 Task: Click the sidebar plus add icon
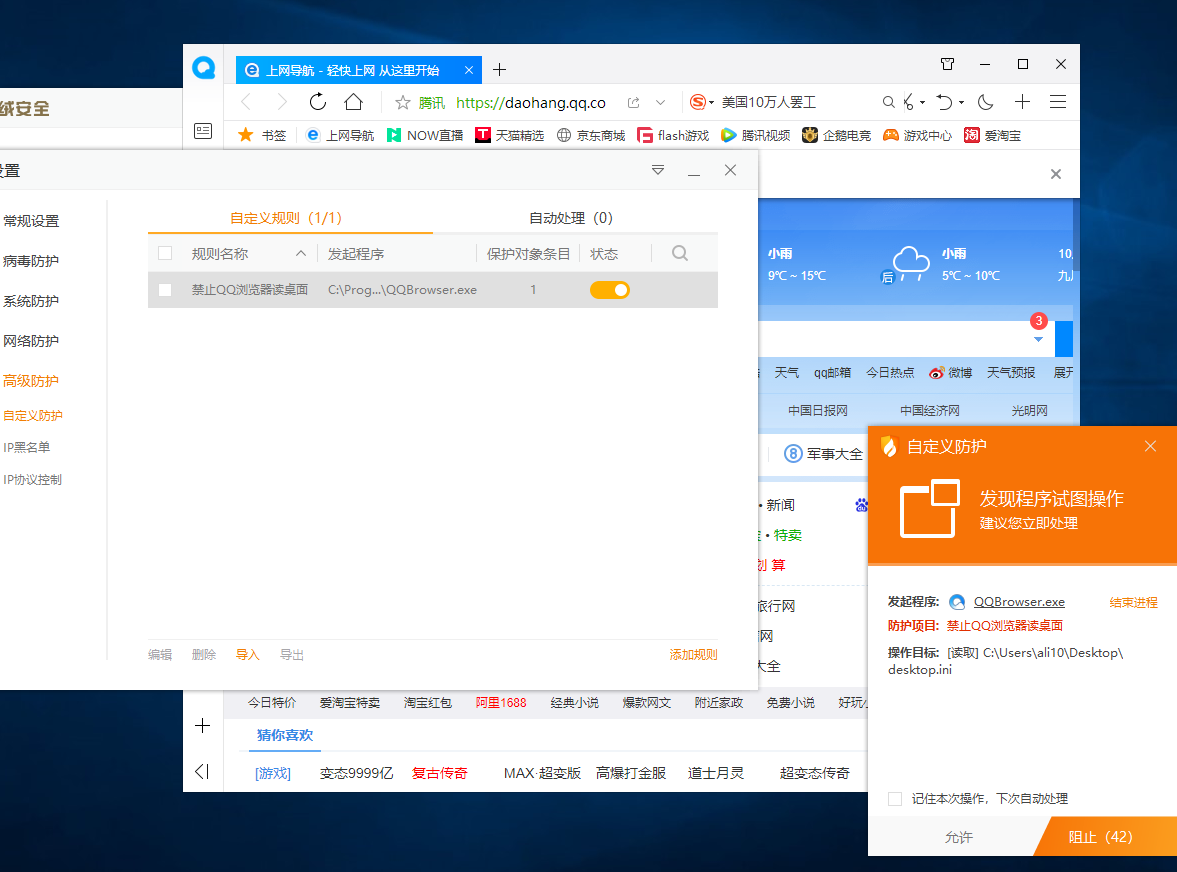coord(203,726)
